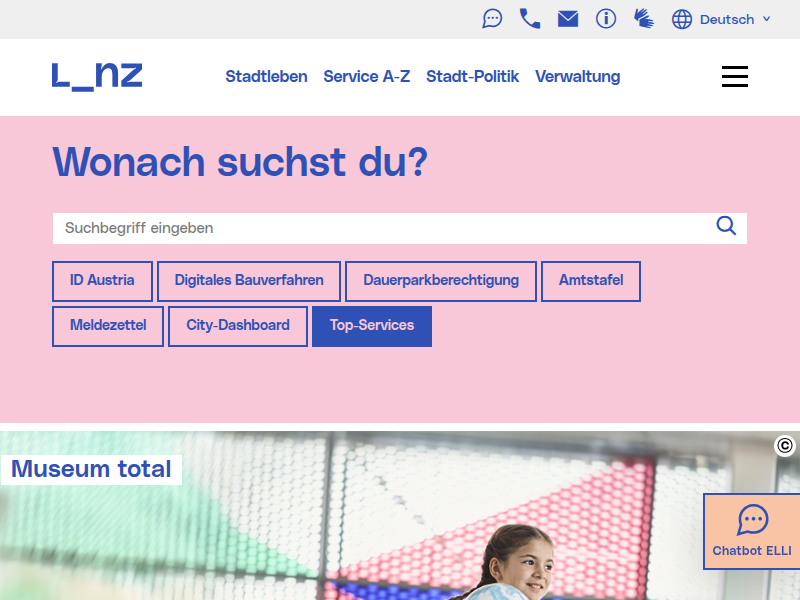Click the globe language icon
Screen dimensions: 800x600
(x=682, y=19)
